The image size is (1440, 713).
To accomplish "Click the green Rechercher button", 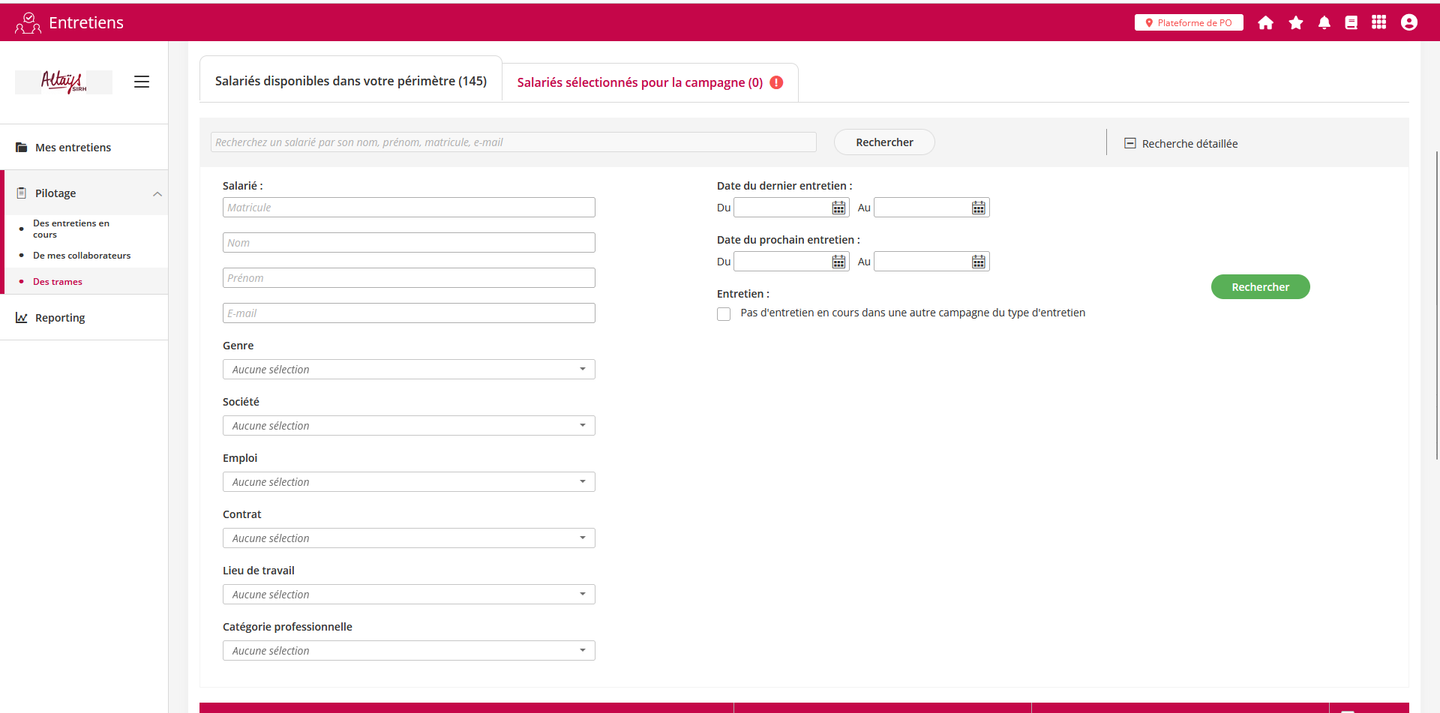I will tap(1260, 287).
